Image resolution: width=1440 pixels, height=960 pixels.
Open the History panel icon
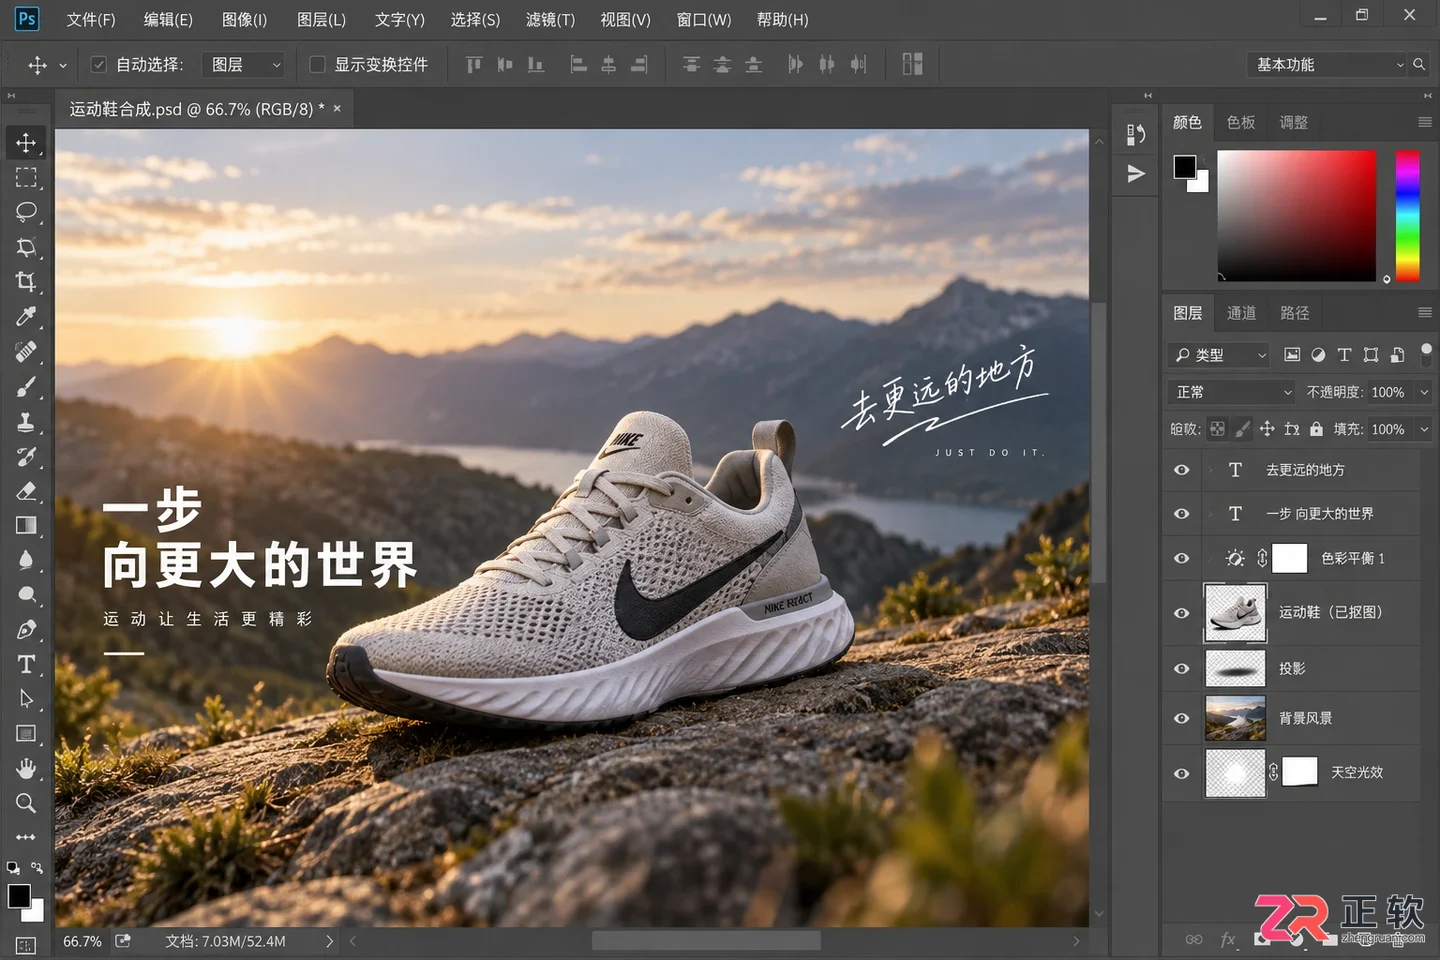[x=1136, y=134]
